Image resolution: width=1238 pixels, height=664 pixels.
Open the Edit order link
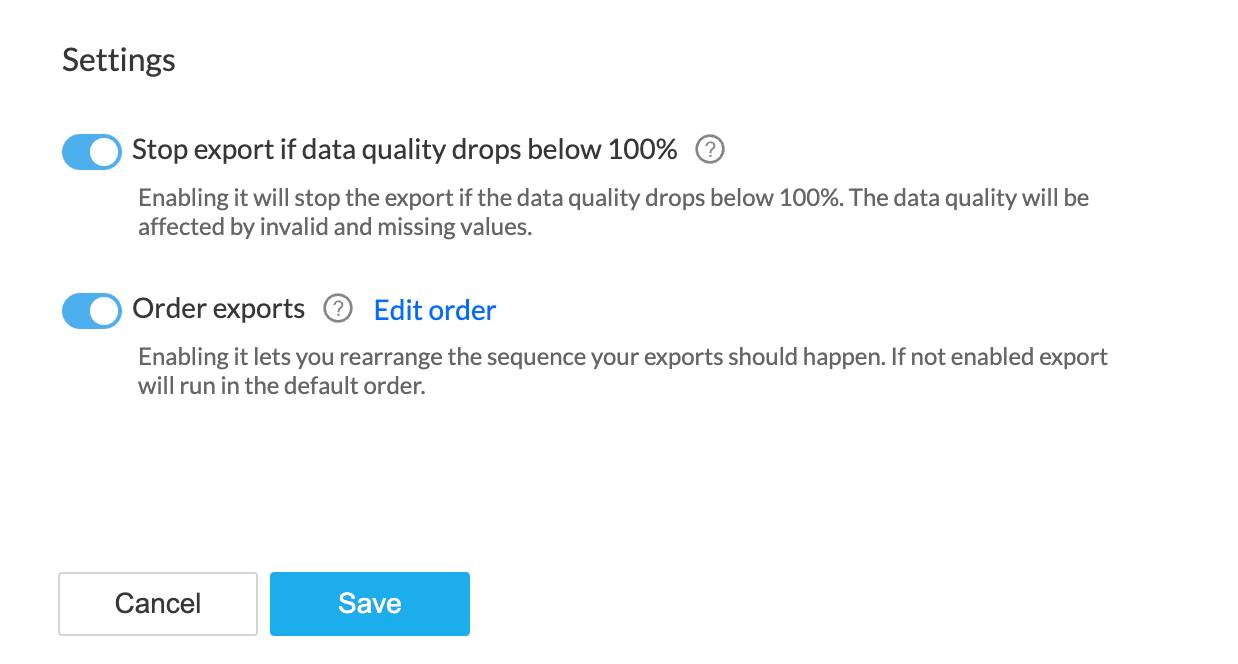[x=435, y=310]
